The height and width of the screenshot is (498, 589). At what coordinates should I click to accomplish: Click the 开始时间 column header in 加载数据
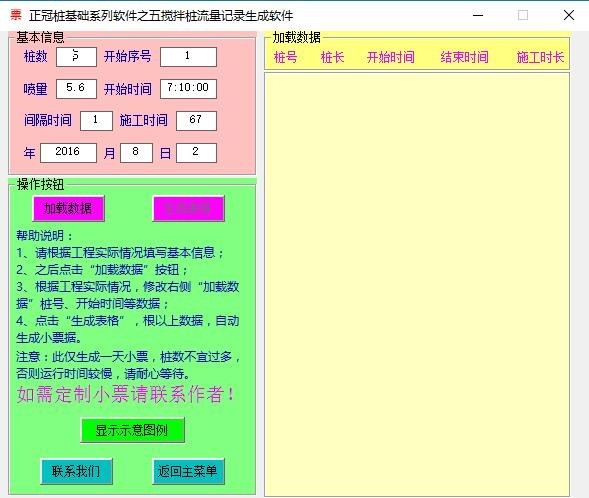click(391, 57)
